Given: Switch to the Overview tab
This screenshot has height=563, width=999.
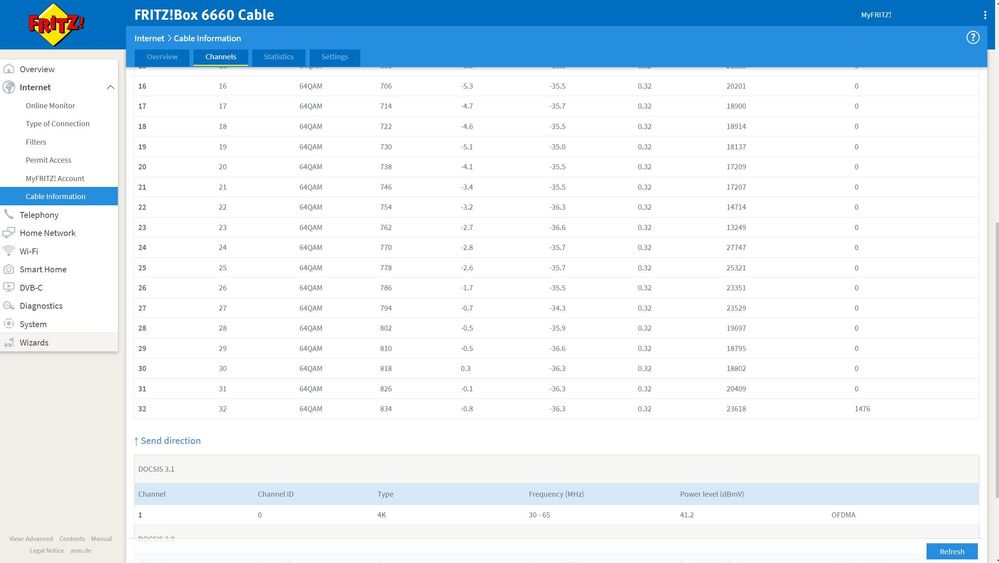Looking at the screenshot, I should coord(162,57).
